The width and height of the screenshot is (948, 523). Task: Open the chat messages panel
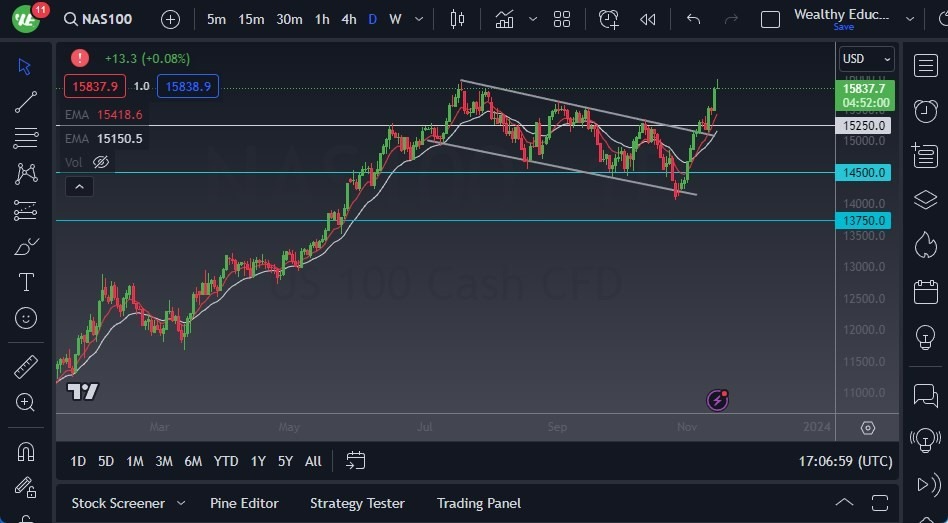926,395
